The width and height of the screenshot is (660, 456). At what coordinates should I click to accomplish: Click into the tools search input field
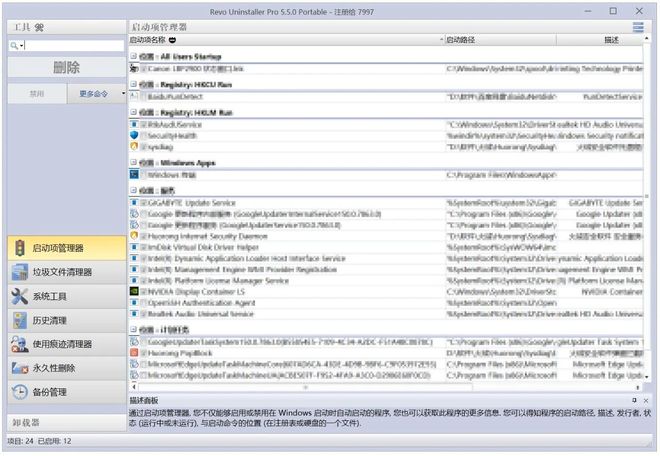point(74,45)
